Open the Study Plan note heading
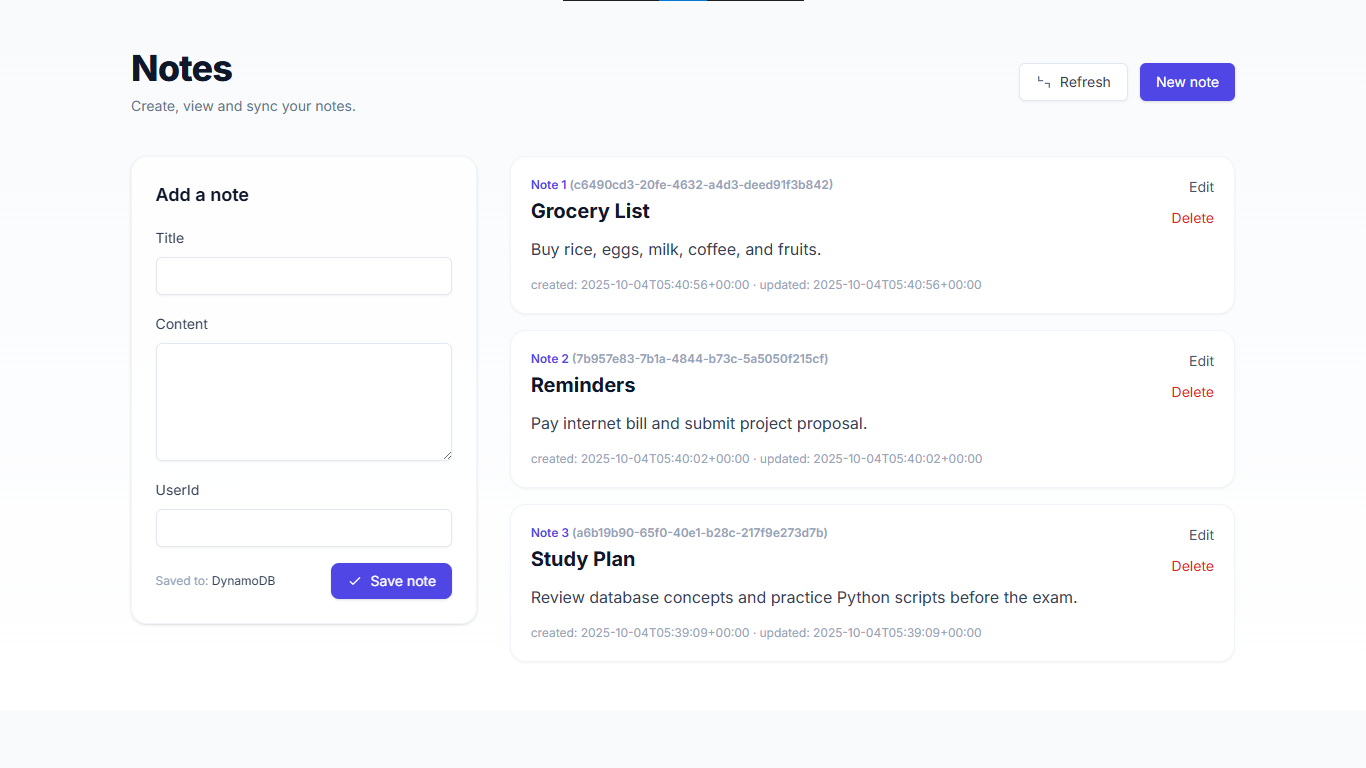This screenshot has width=1366, height=768. pyautogui.click(x=583, y=559)
